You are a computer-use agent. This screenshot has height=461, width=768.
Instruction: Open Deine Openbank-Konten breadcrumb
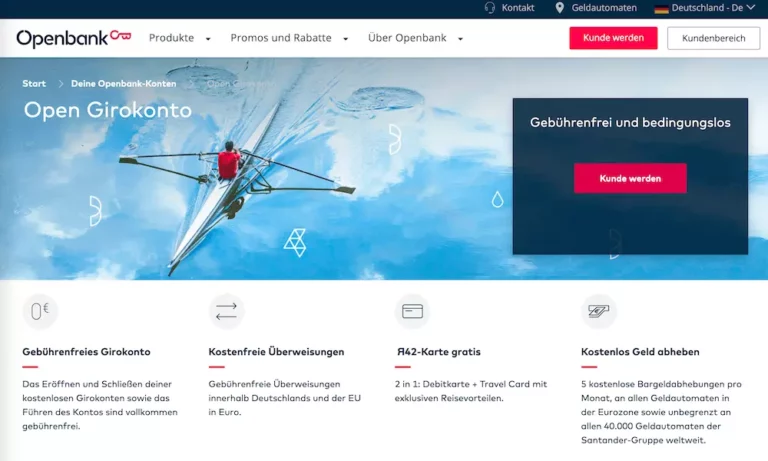tap(123, 84)
